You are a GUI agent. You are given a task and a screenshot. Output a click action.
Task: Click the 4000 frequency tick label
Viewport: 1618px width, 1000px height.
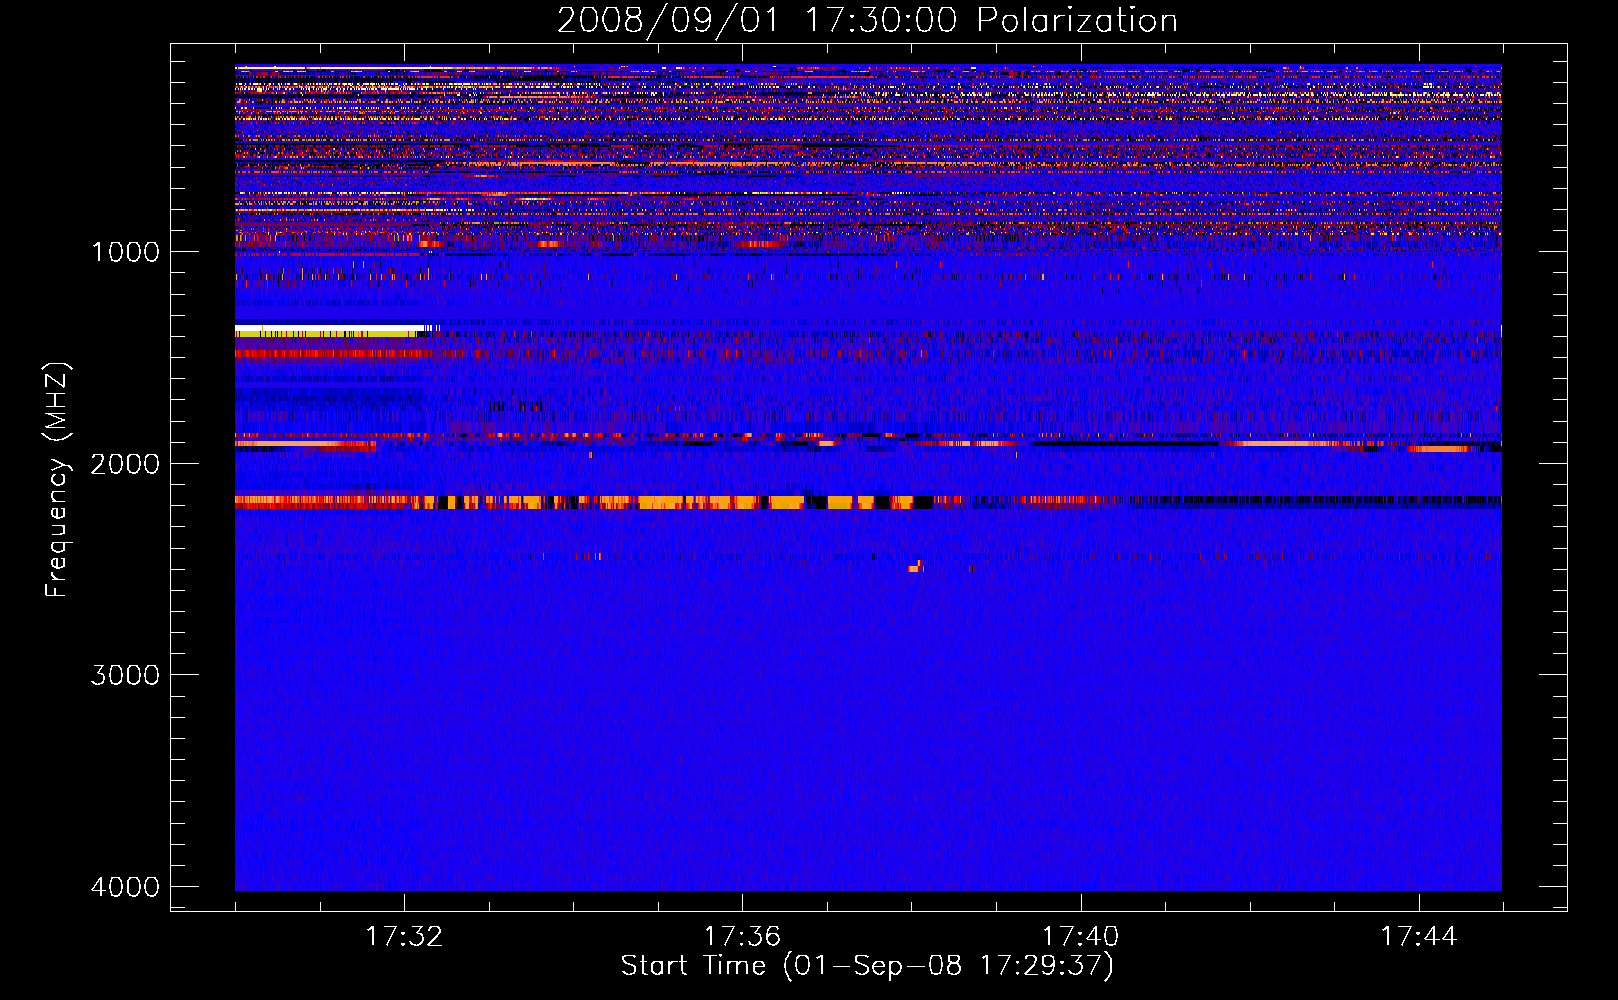tap(125, 887)
